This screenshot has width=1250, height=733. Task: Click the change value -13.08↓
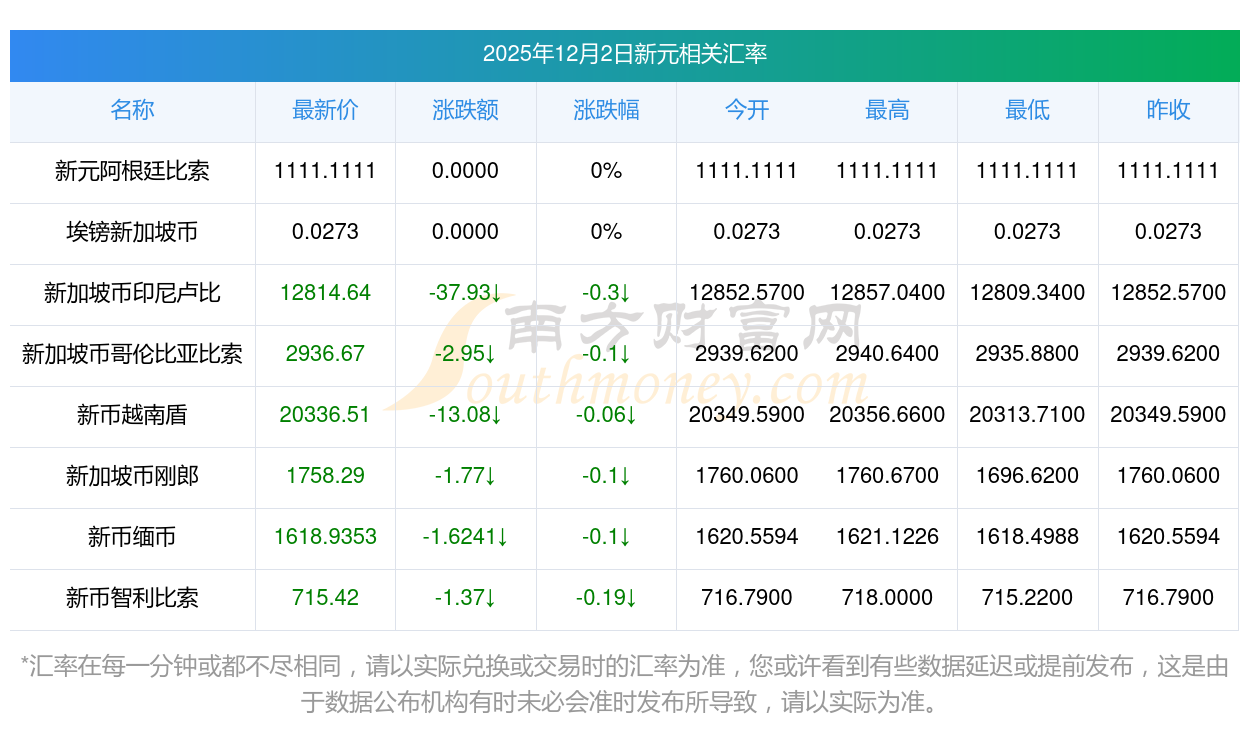(466, 415)
